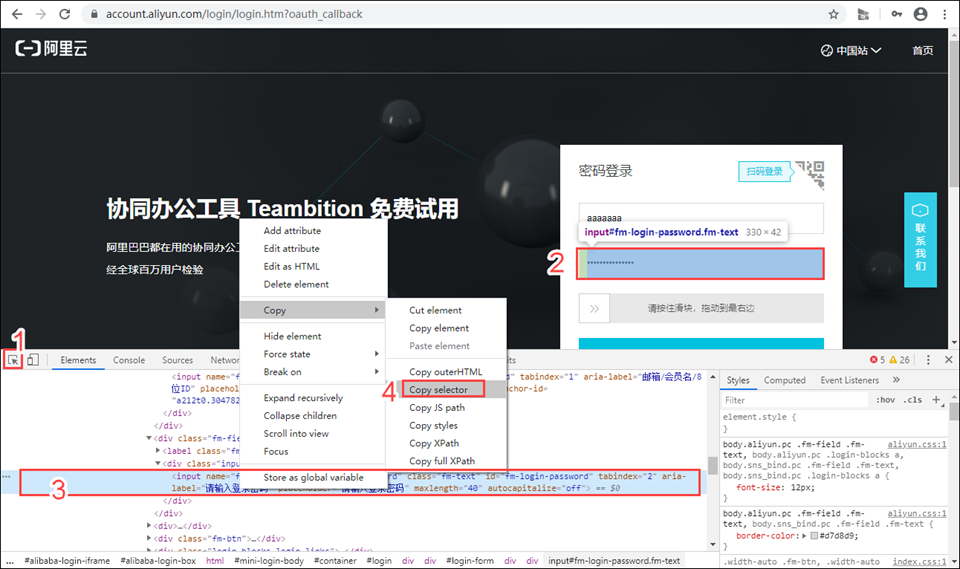Click the Filter field in the Styles pane

(x=790, y=400)
